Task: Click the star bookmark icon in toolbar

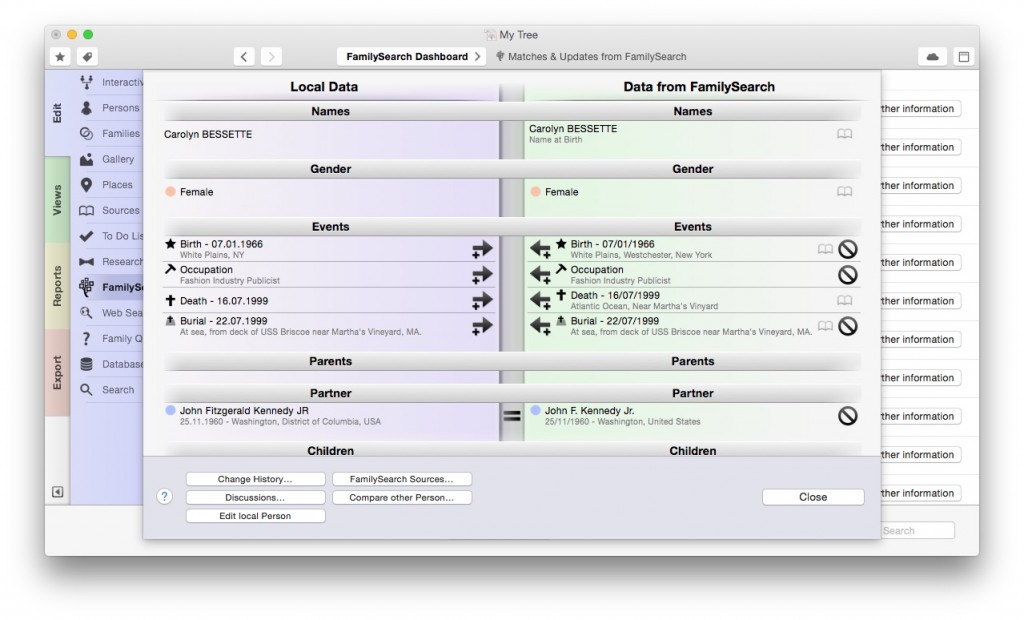Action: click(60, 57)
